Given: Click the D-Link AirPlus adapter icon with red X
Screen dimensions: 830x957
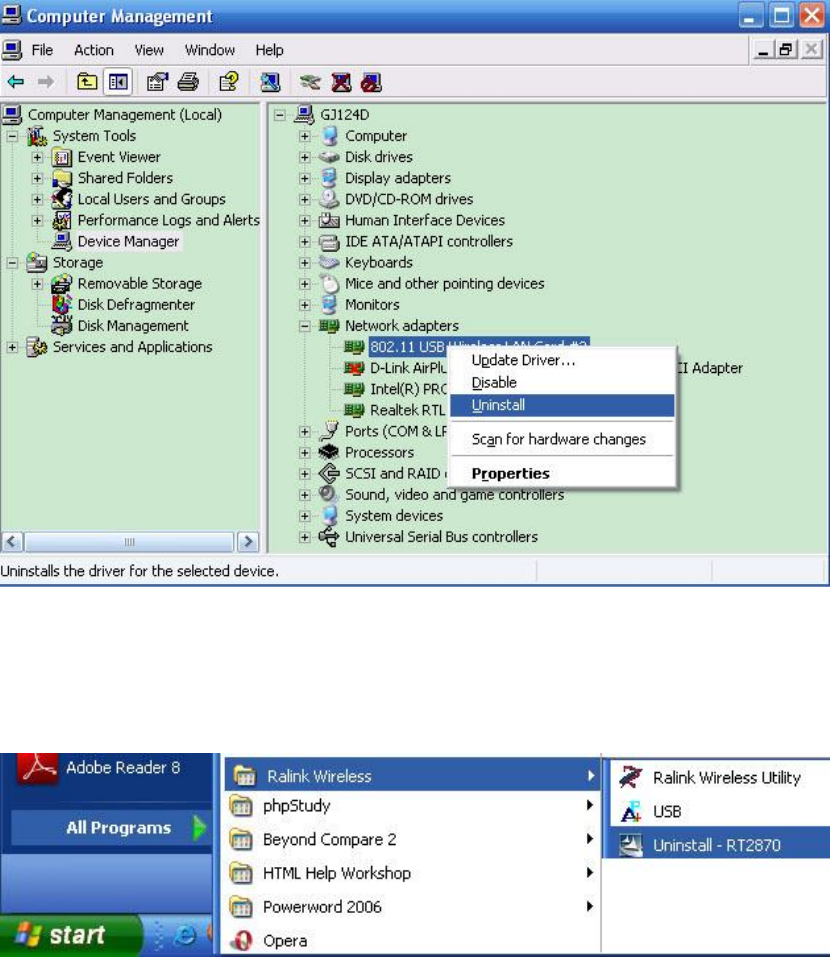Looking at the screenshot, I should click(x=354, y=368).
